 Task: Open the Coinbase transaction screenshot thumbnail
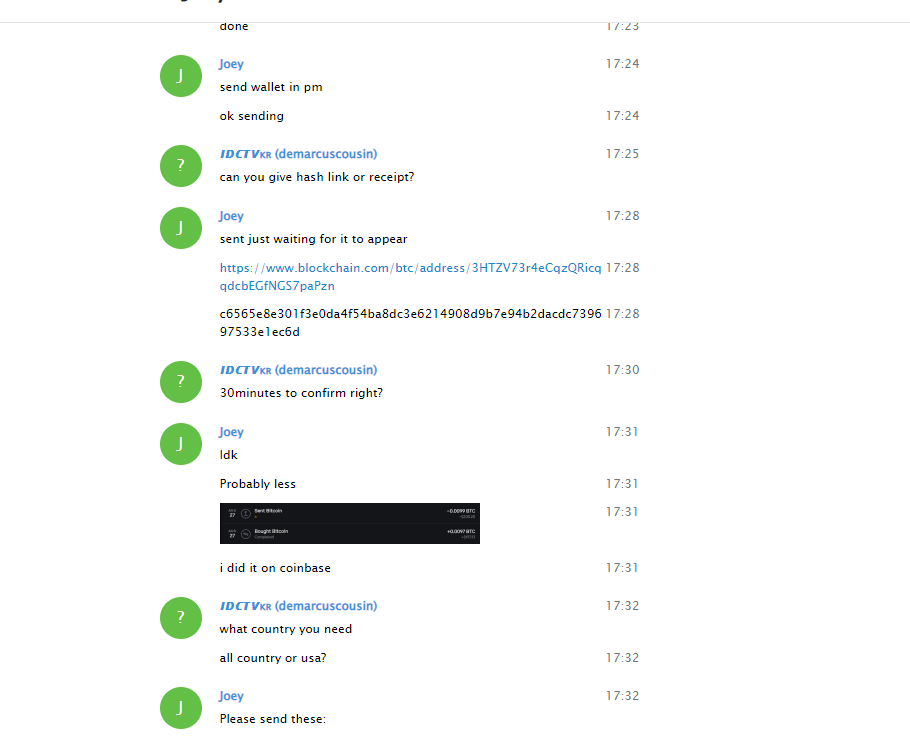[x=349, y=523]
